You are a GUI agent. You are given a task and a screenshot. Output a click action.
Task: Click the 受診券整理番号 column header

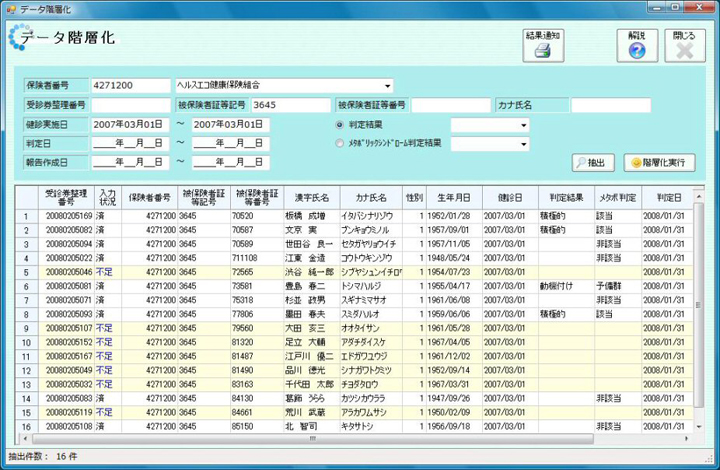tap(66, 198)
